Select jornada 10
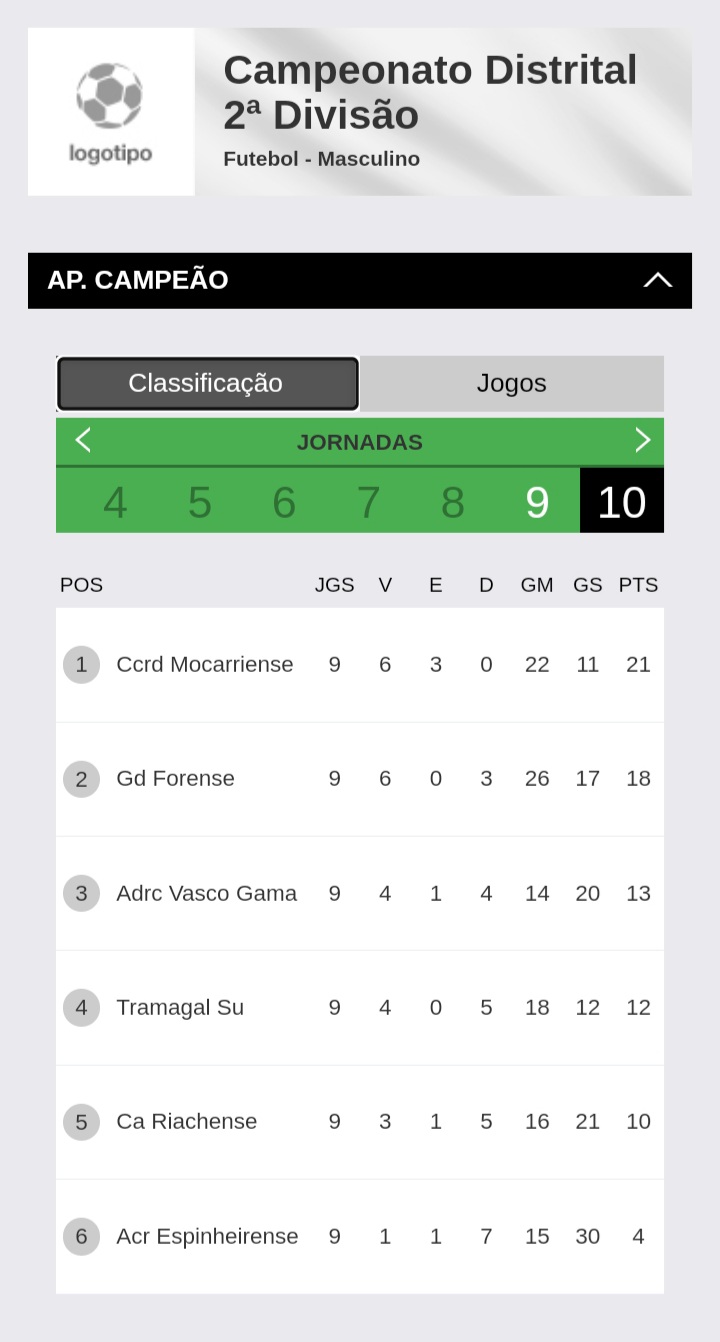 [x=621, y=502]
